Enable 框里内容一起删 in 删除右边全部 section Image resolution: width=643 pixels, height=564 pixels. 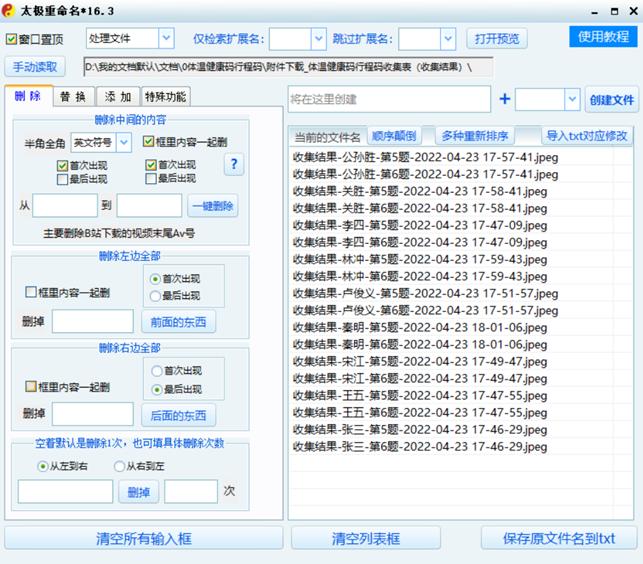[31, 386]
